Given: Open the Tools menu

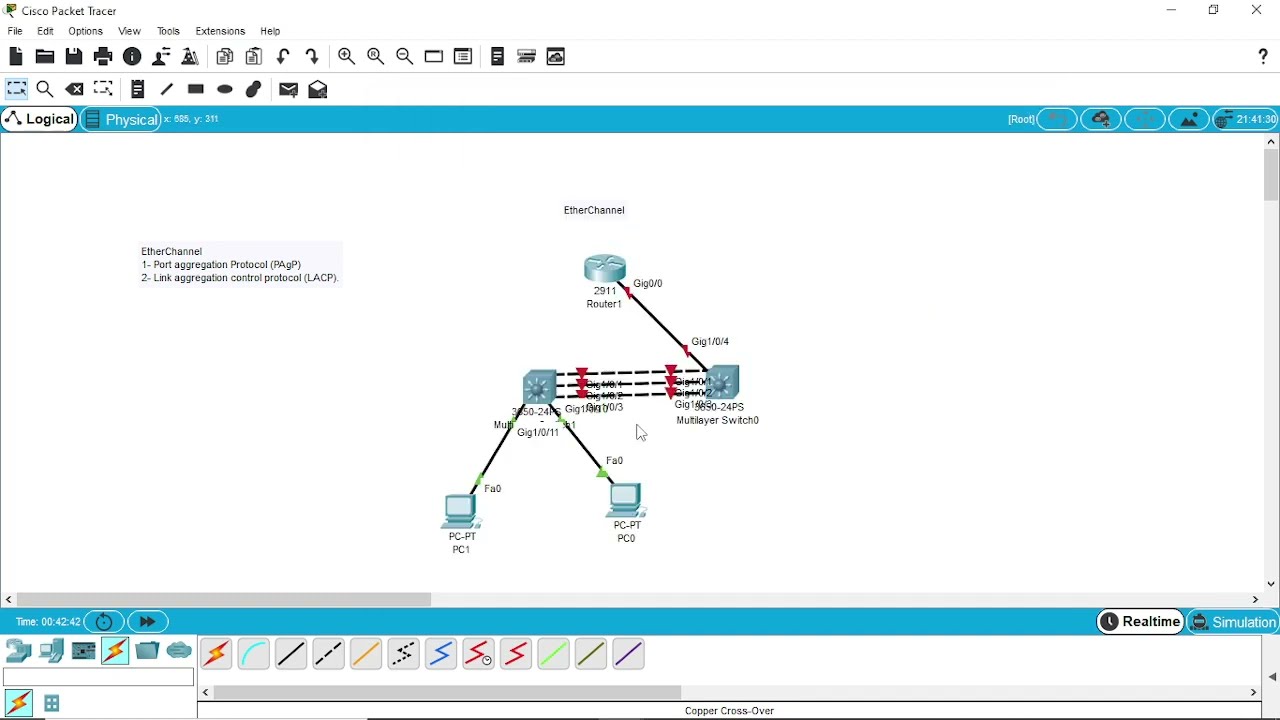Looking at the screenshot, I should [x=169, y=31].
